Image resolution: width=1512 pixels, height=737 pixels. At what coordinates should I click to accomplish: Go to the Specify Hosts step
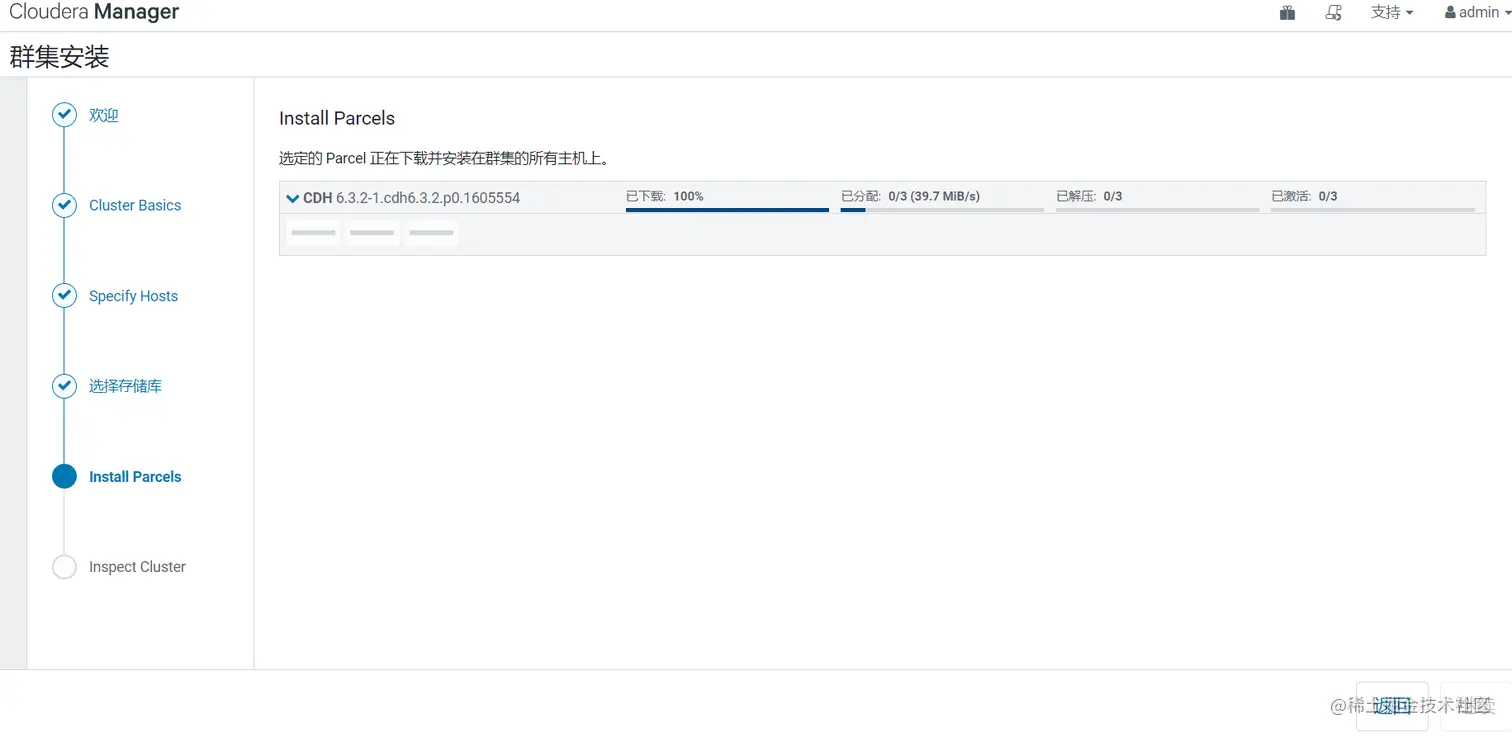coord(133,296)
